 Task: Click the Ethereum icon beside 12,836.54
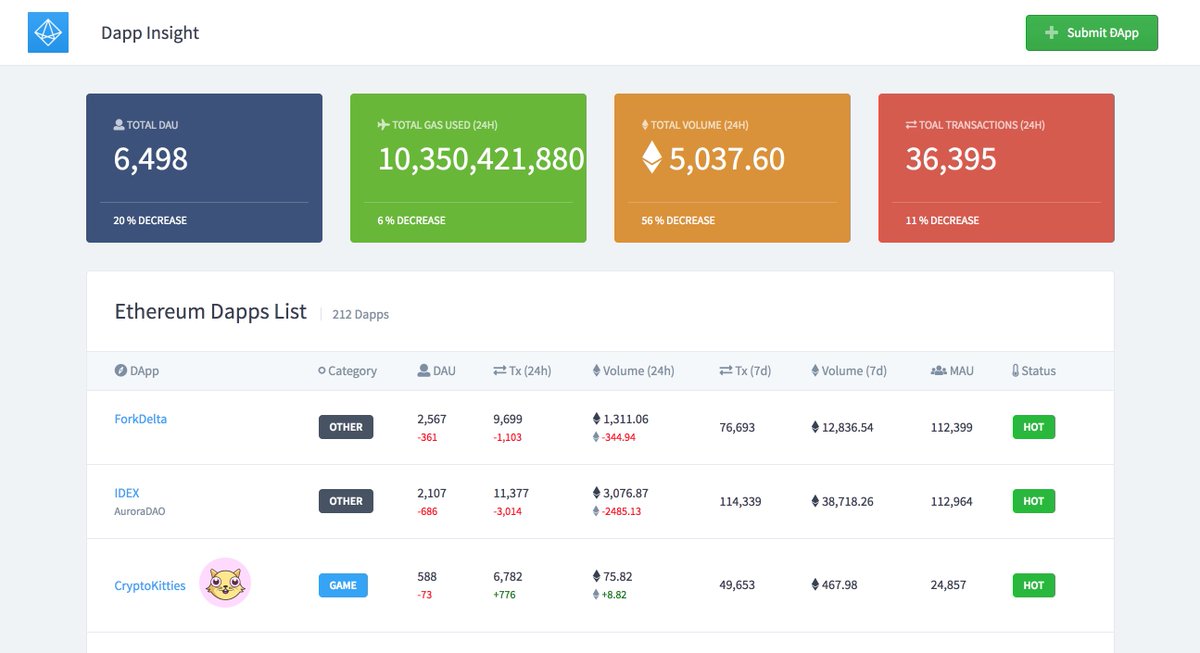(815, 427)
